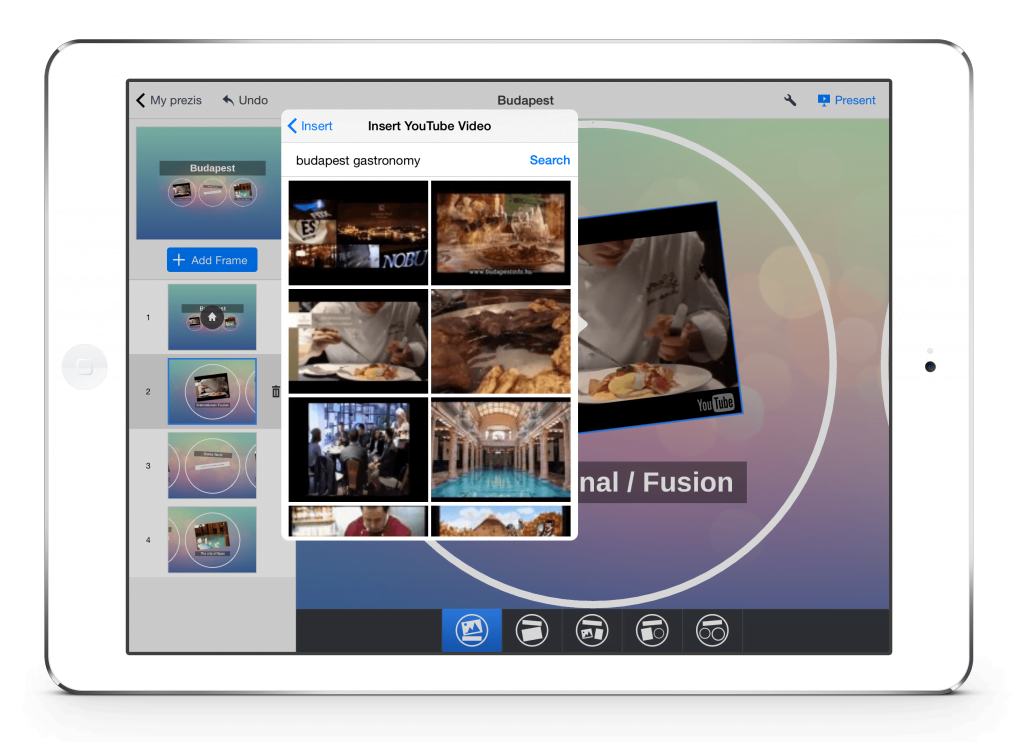Select the NOBU video thumbnail result
1024x742 pixels.
(358, 233)
